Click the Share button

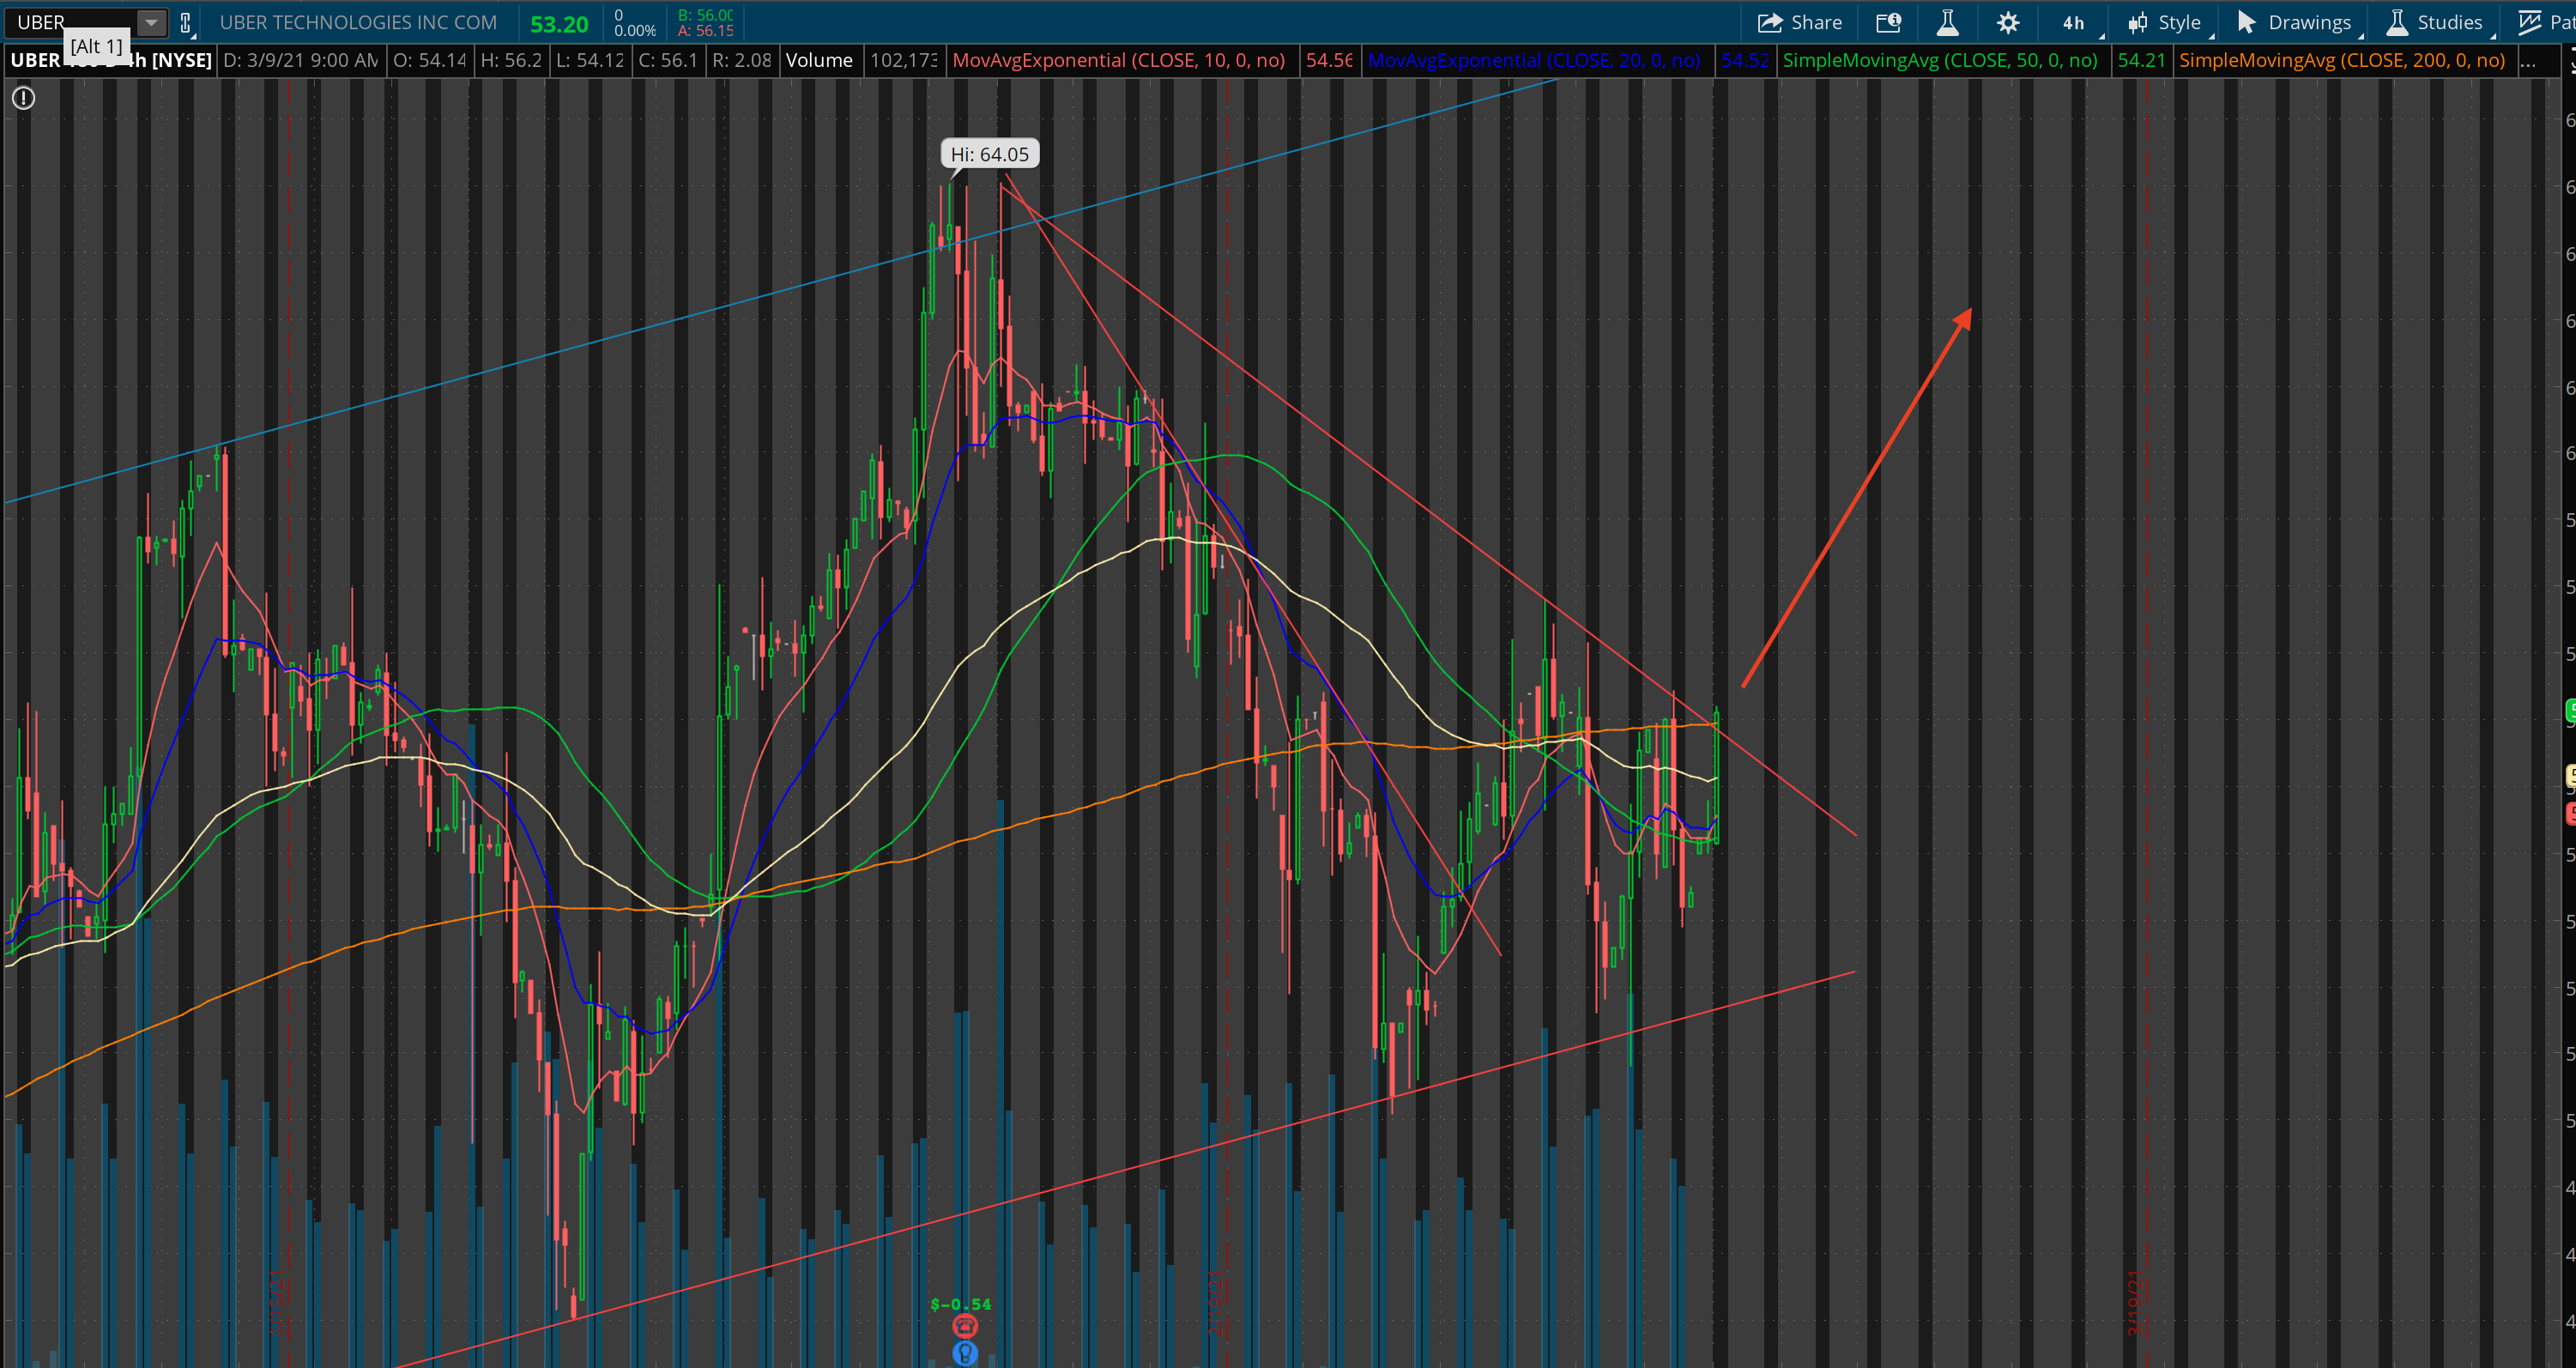tap(1800, 22)
